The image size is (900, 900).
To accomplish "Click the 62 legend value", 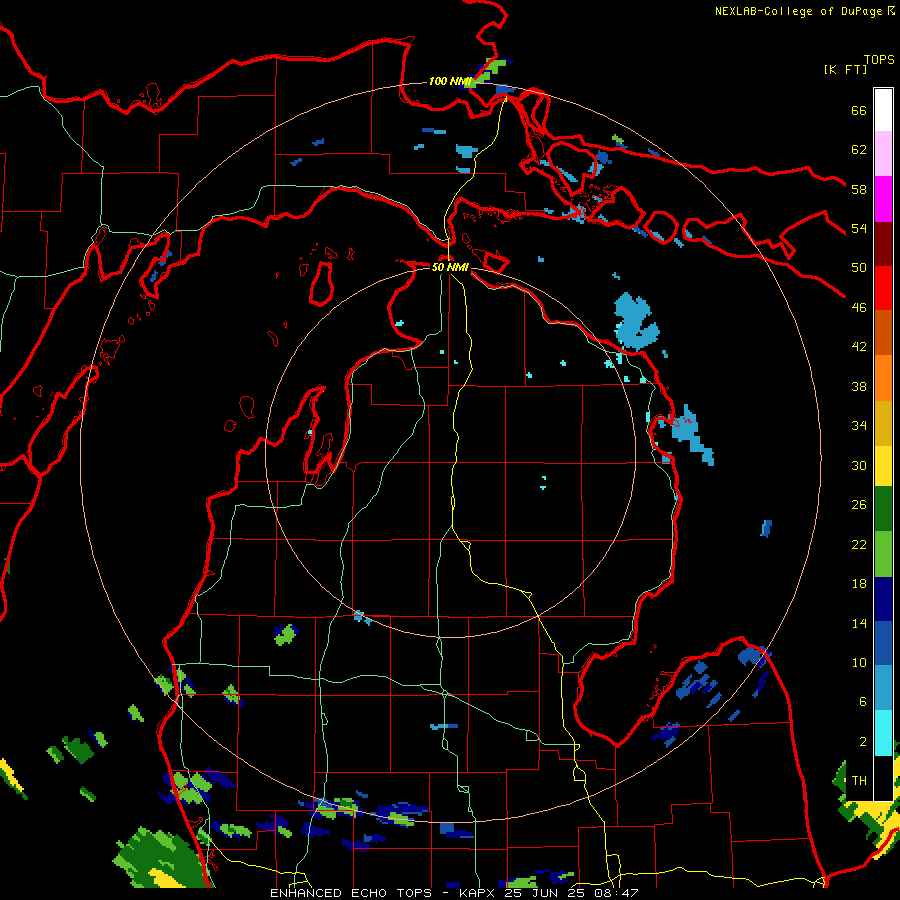I will [859, 150].
